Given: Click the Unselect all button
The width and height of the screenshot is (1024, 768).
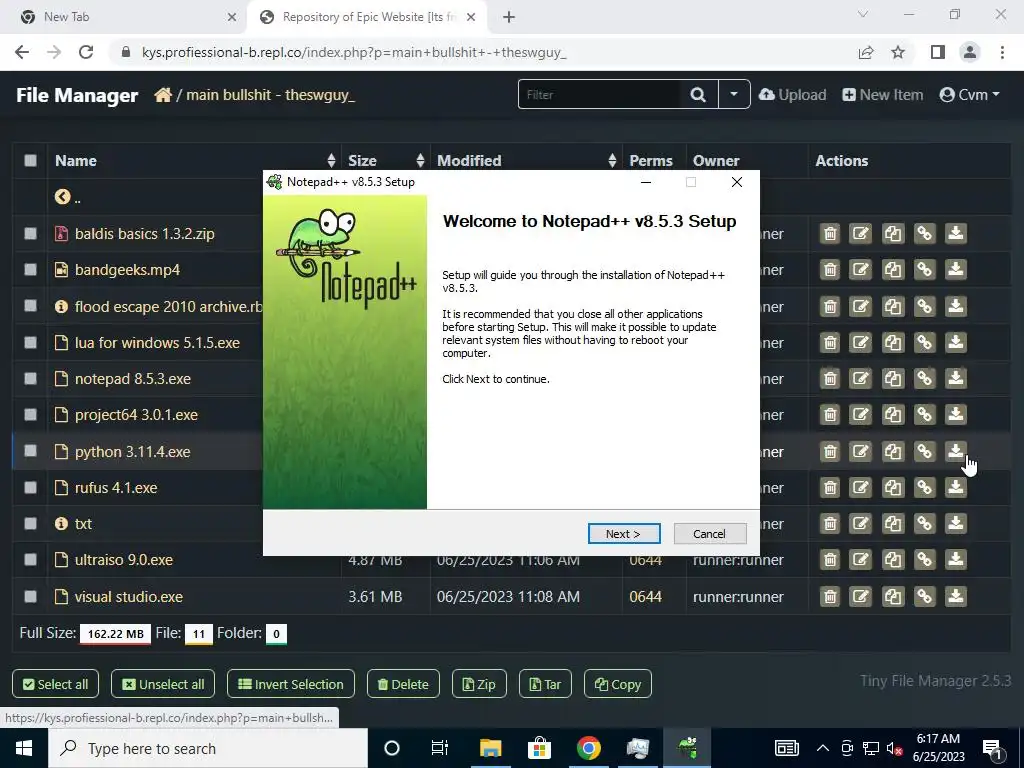Looking at the screenshot, I should (x=163, y=684).
